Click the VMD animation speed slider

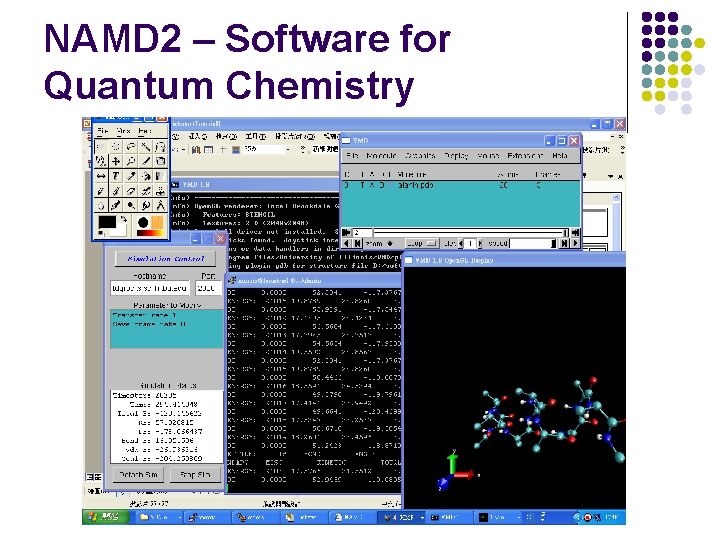click(533, 243)
